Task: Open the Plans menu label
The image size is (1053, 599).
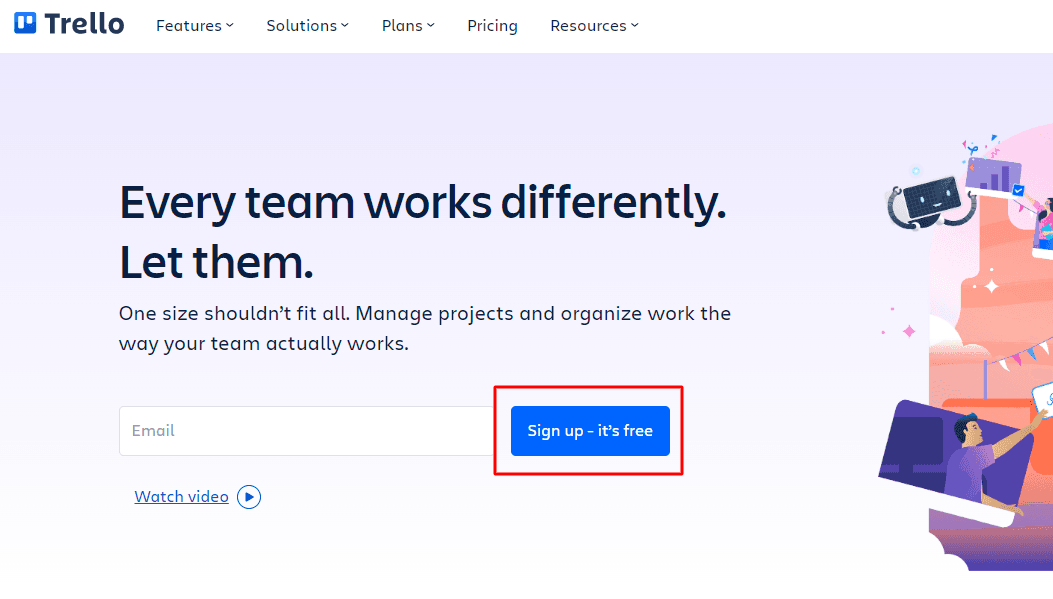Action: 402,26
